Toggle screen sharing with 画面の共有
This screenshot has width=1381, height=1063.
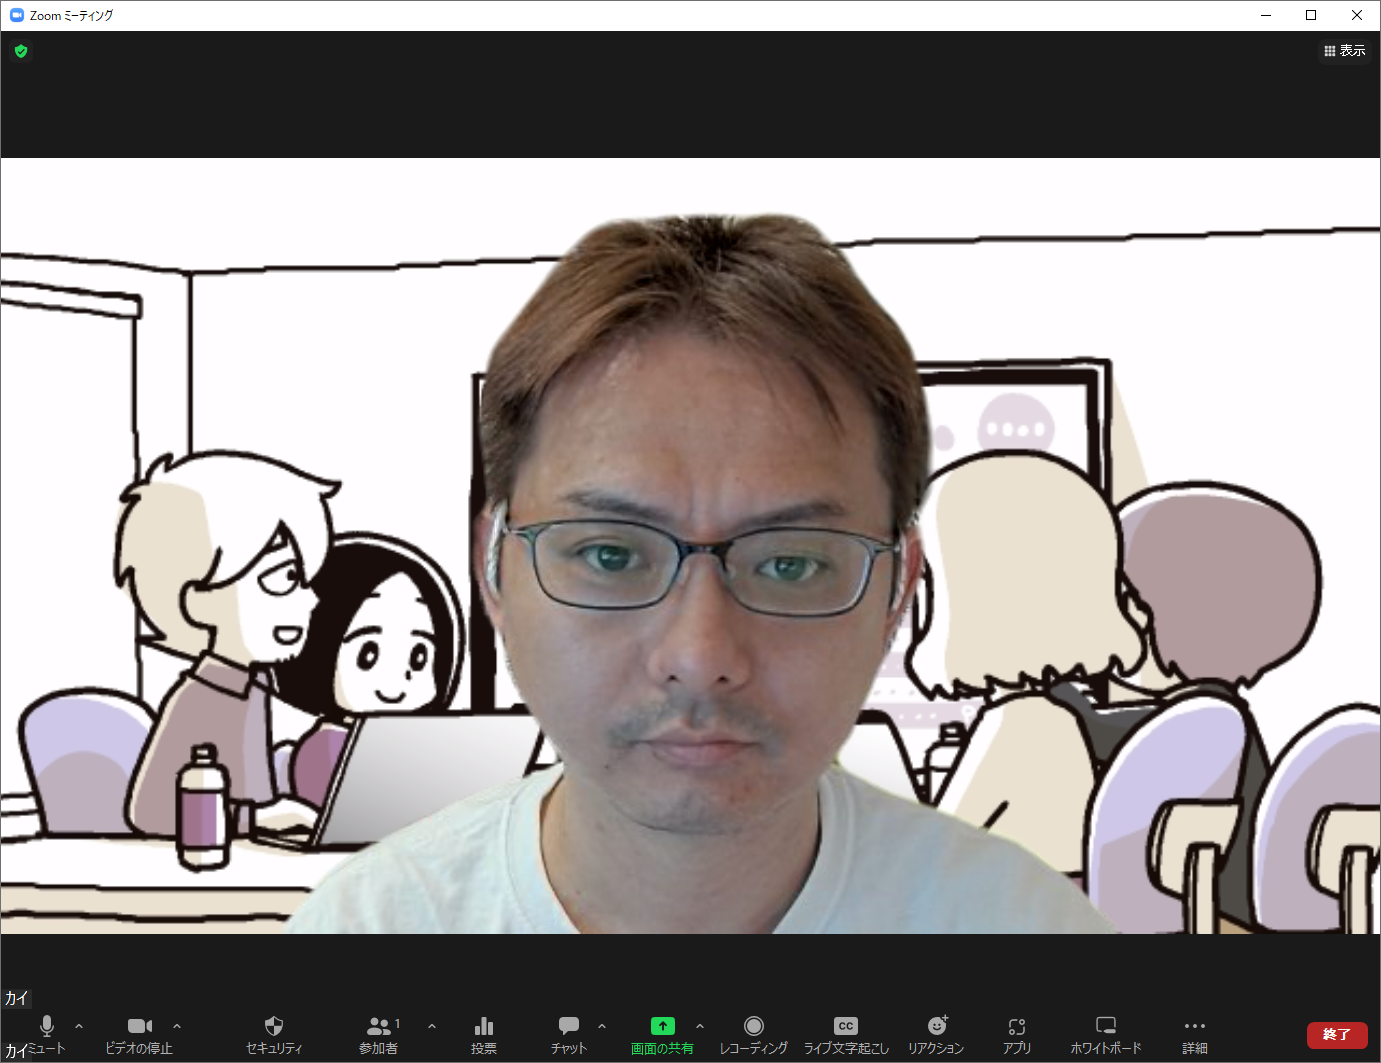pyautogui.click(x=662, y=1032)
